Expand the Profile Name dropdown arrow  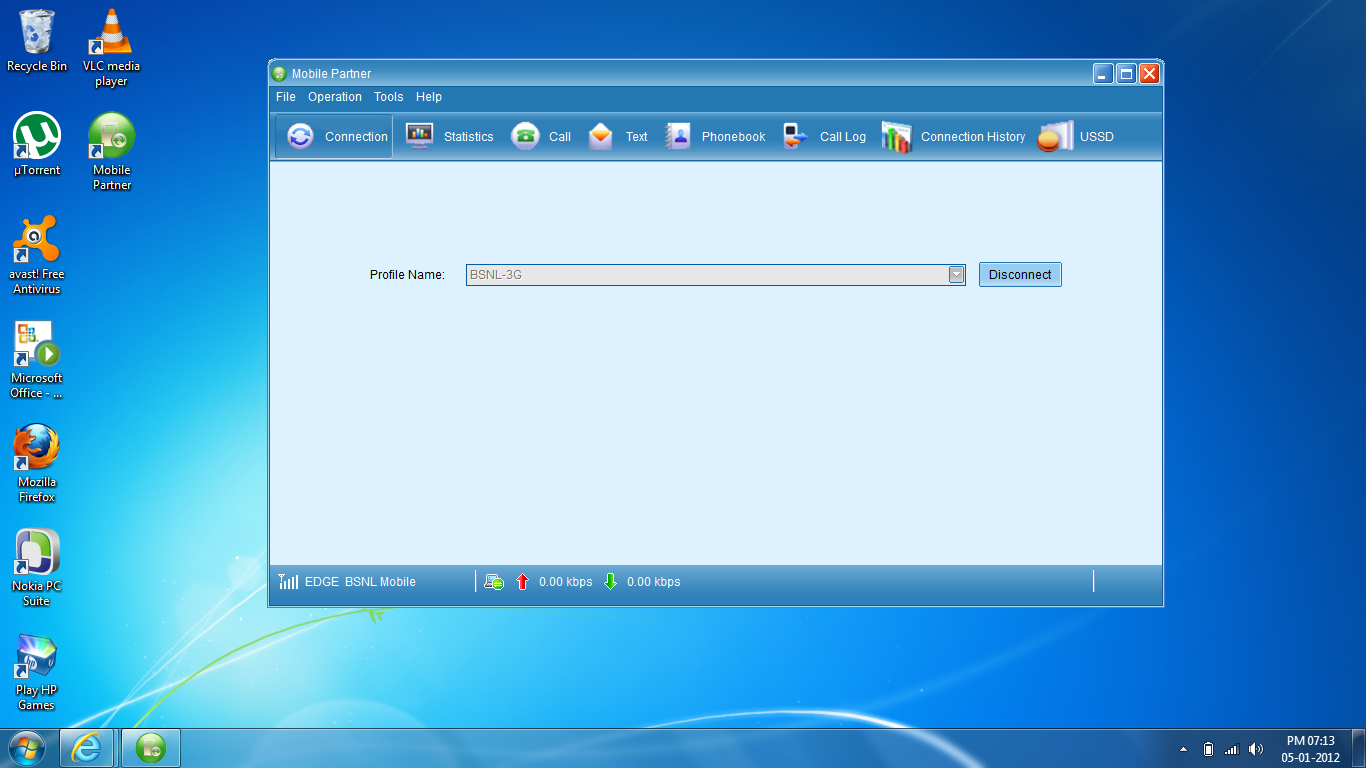tap(956, 275)
